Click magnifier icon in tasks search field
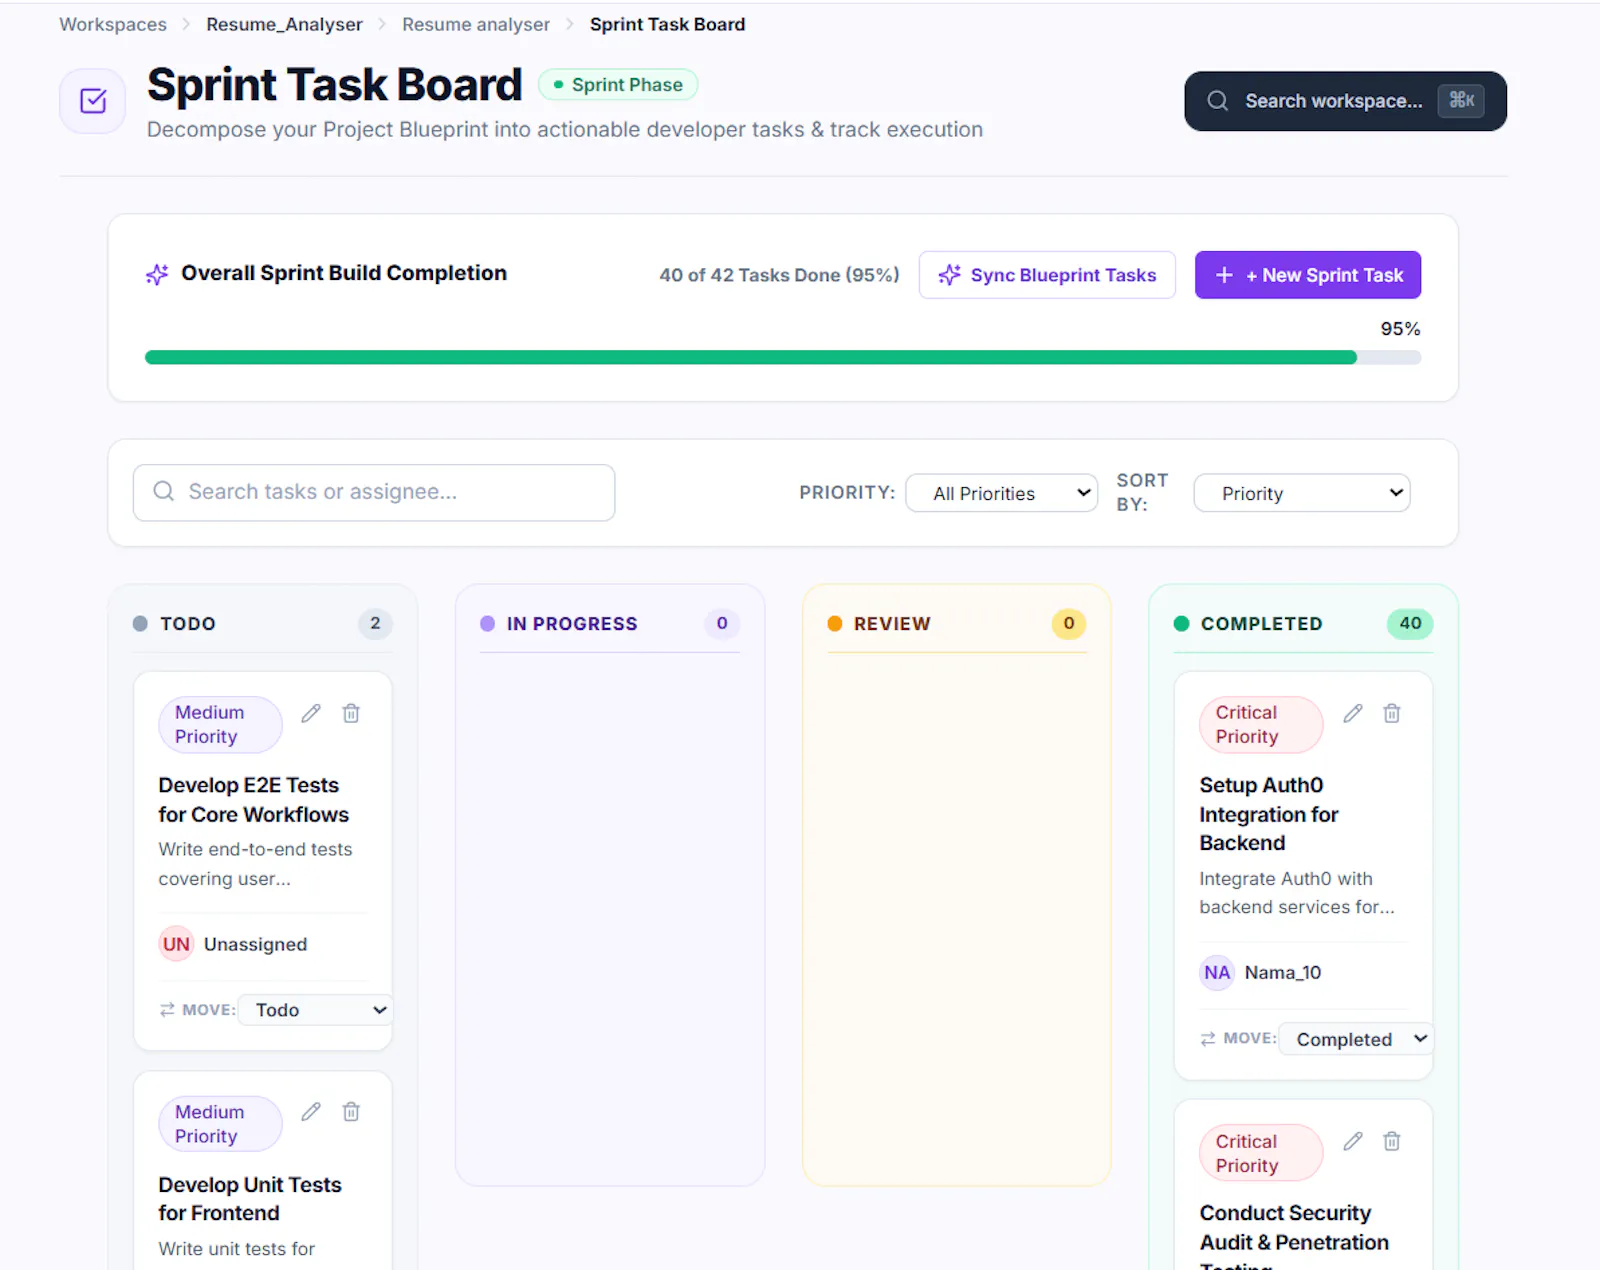This screenshot has width=1600, height=1270. (163, 491)
